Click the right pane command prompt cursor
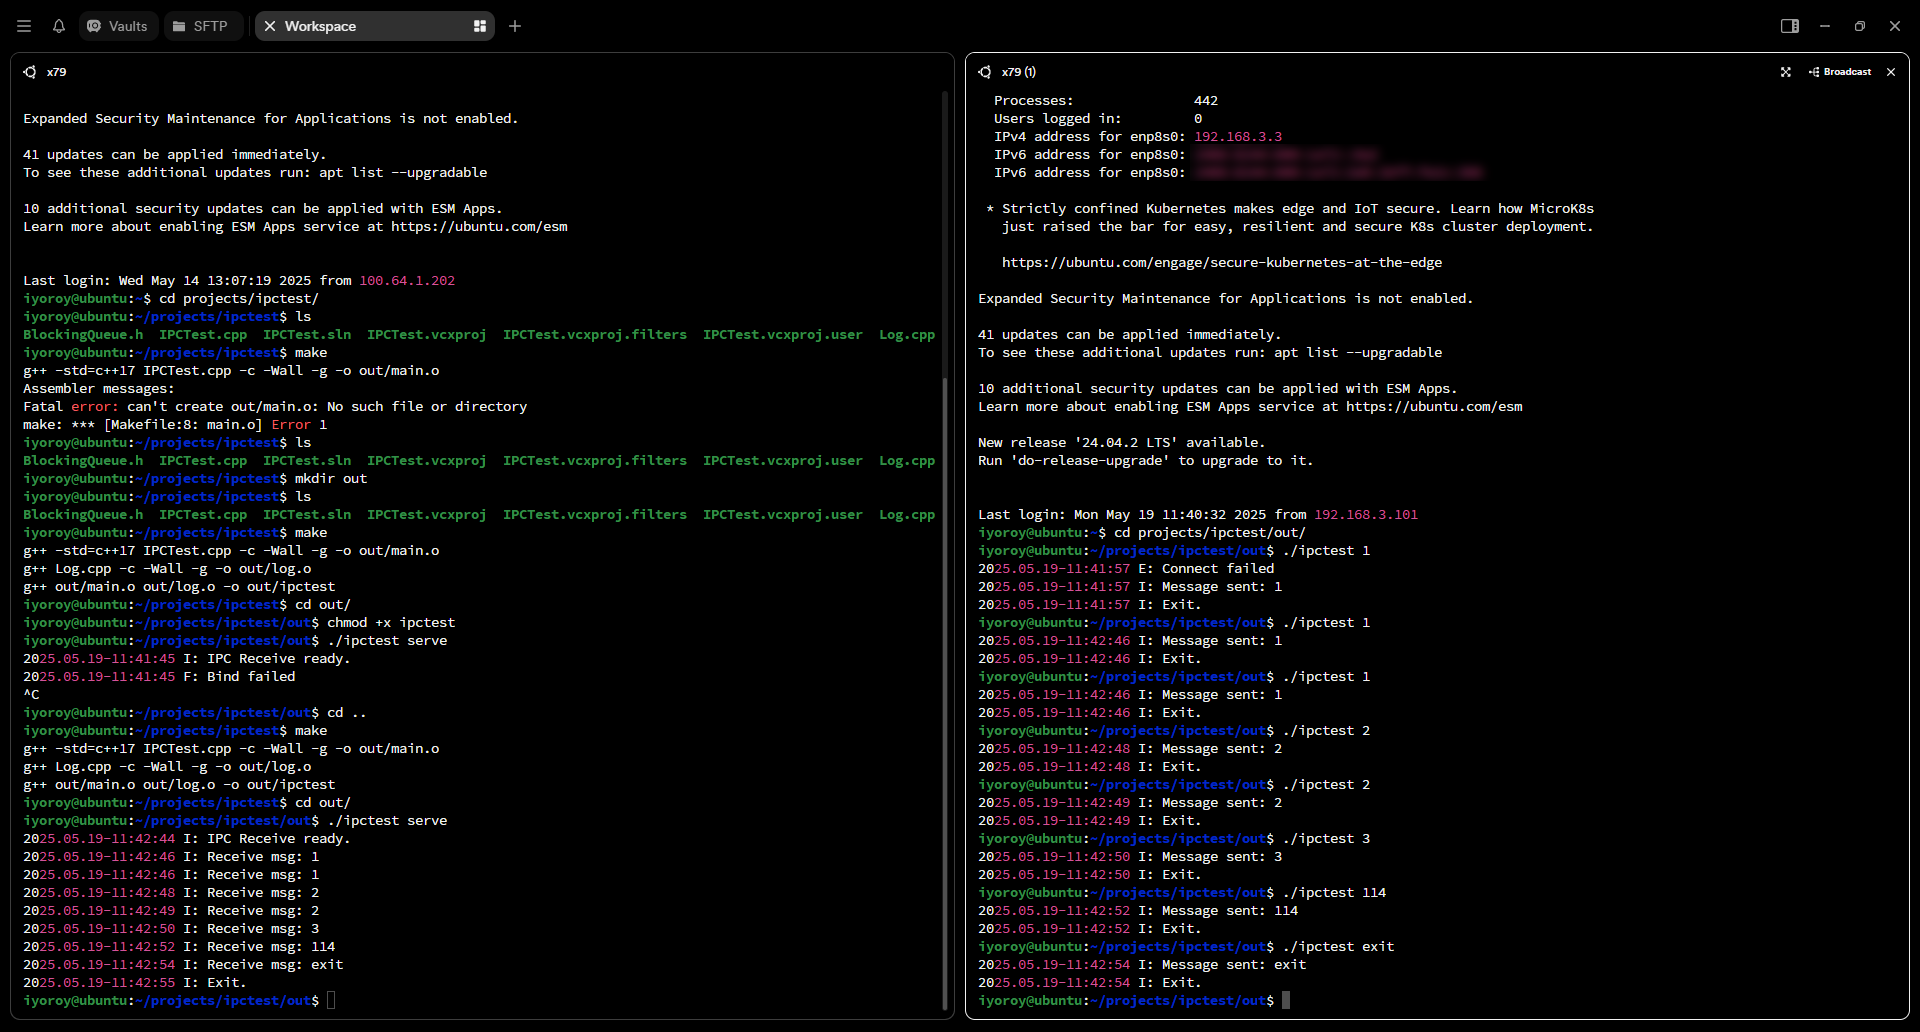Screen dimensions: 1920x1032 point(1286,1001)
